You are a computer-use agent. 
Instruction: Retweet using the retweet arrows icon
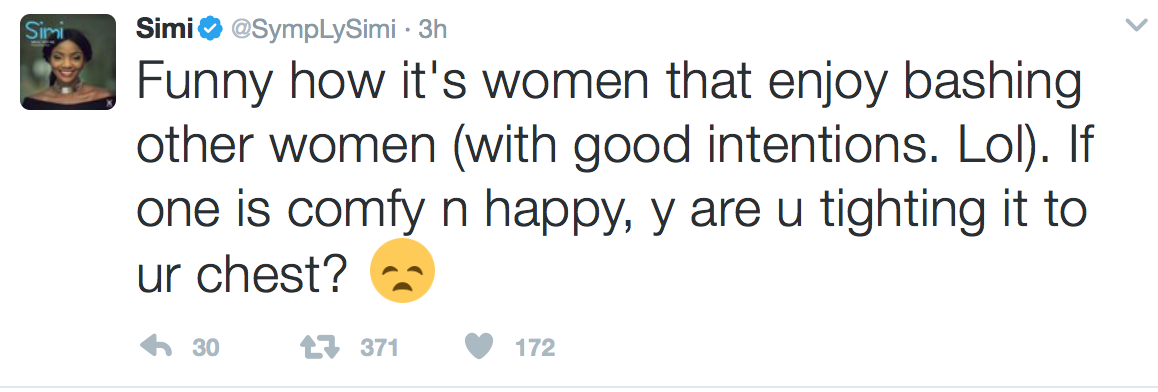[x=320, y=347]
